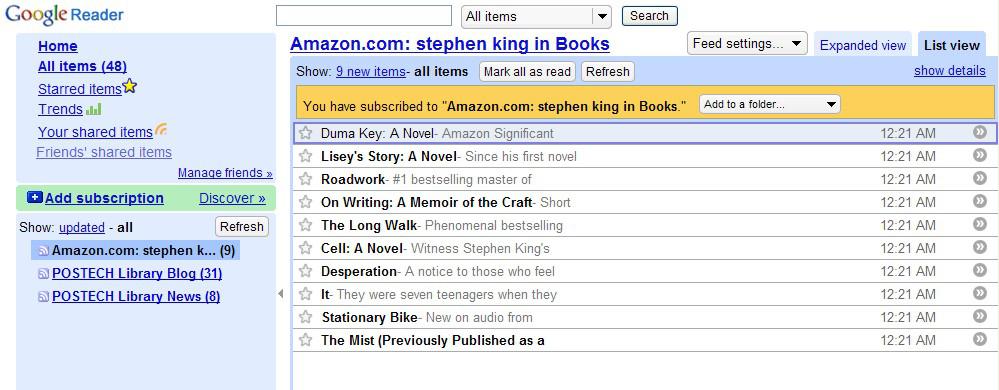Star the Roadwork item
999x390 pixels.
[306, 179]
